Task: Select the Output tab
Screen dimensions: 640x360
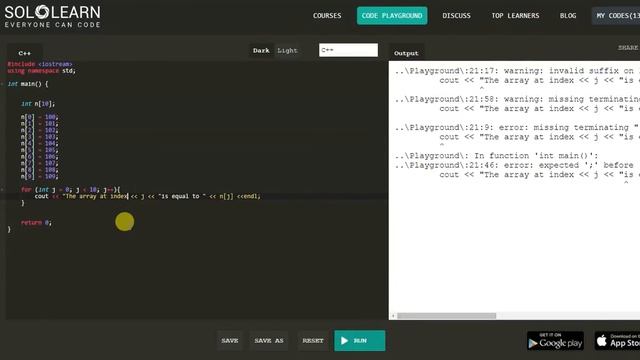Action: [x=406, y=53]
